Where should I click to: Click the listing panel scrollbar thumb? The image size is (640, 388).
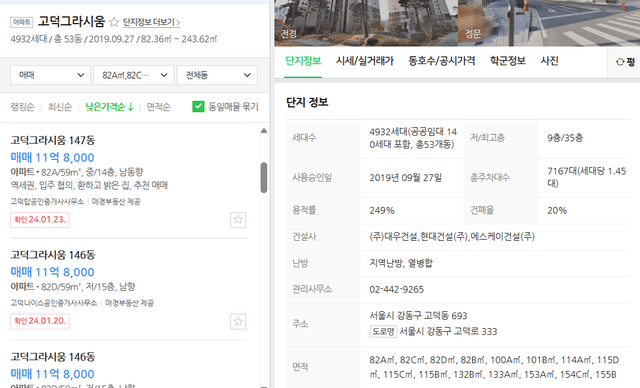[x=264, y=177]
